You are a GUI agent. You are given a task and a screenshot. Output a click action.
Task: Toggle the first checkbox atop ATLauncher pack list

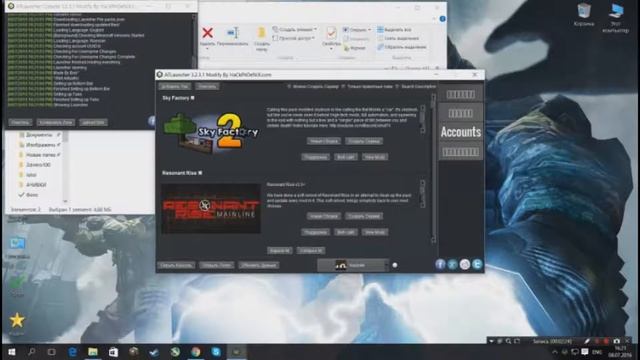point(289,87)
